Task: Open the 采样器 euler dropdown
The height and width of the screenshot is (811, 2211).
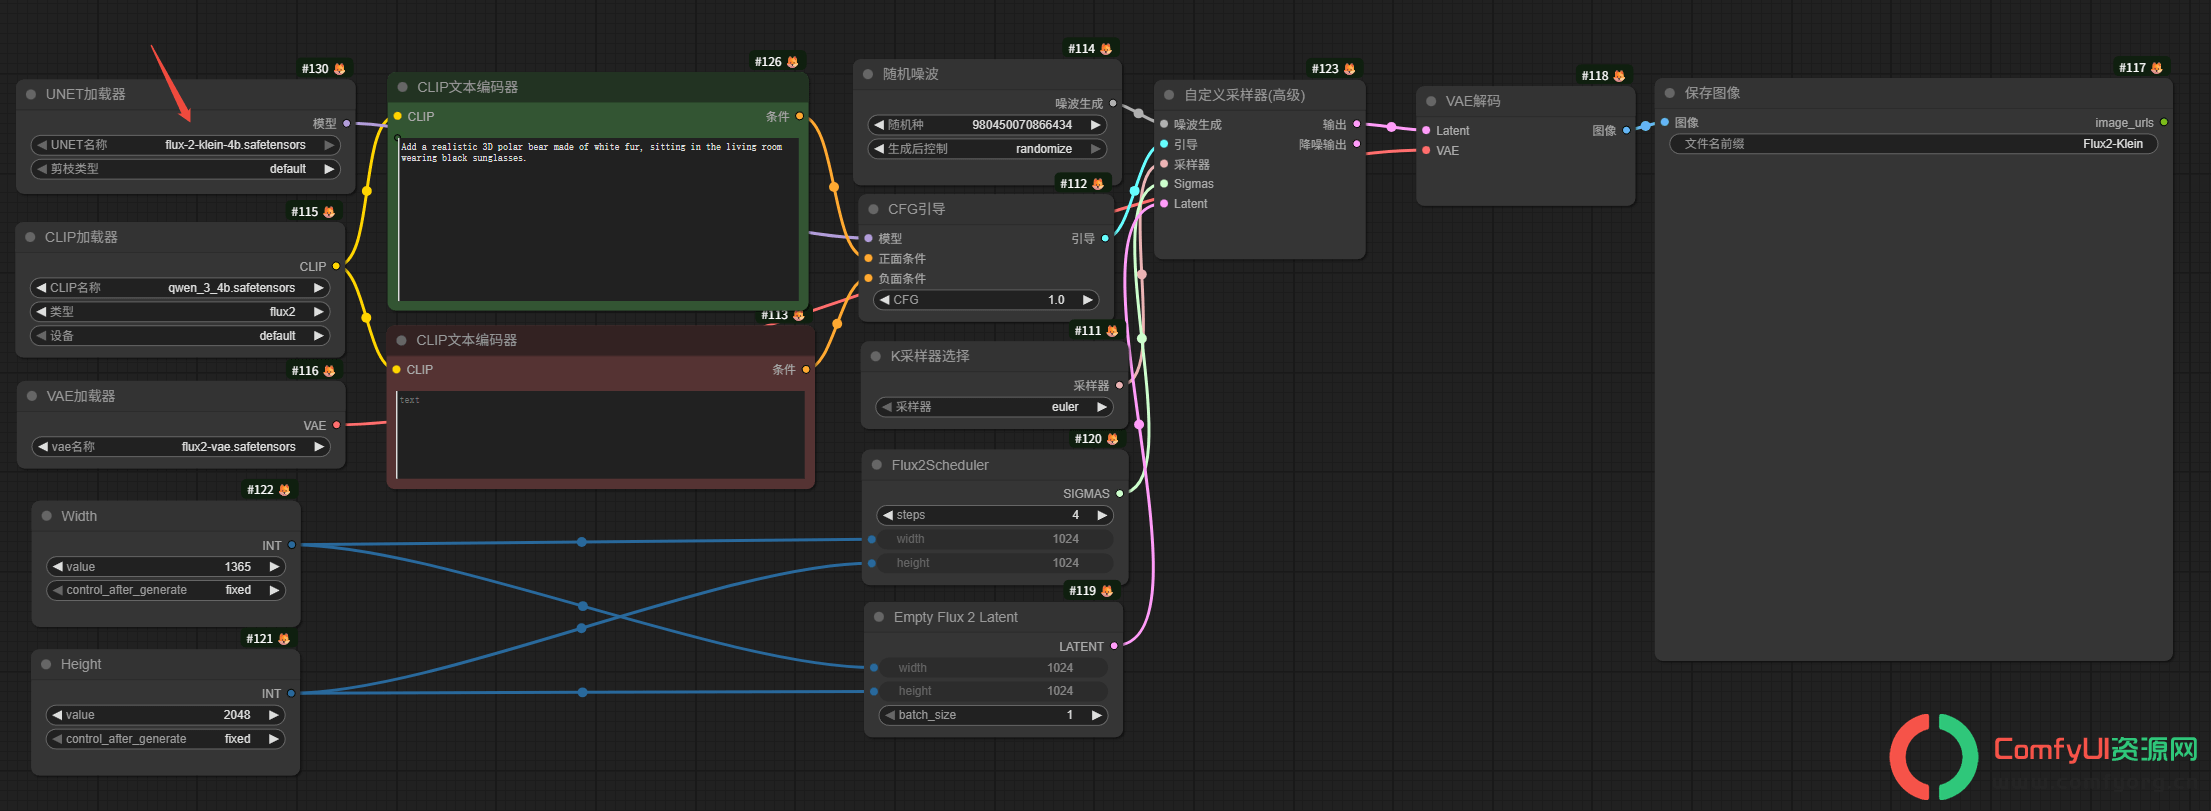Action: coord(995,407)
